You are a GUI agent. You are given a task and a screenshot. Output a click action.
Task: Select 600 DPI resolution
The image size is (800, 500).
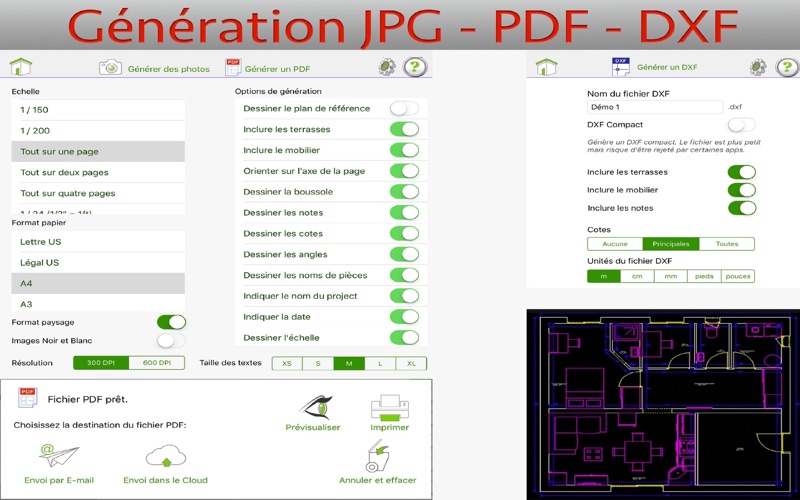pyautogui.click(x=157, y=363)
